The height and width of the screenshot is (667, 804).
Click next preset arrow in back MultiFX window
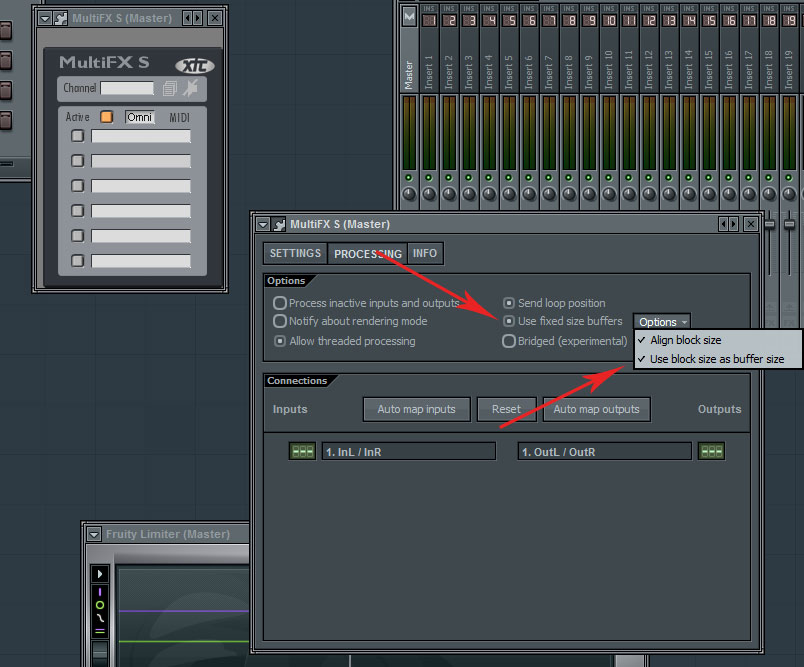(198, 18)
